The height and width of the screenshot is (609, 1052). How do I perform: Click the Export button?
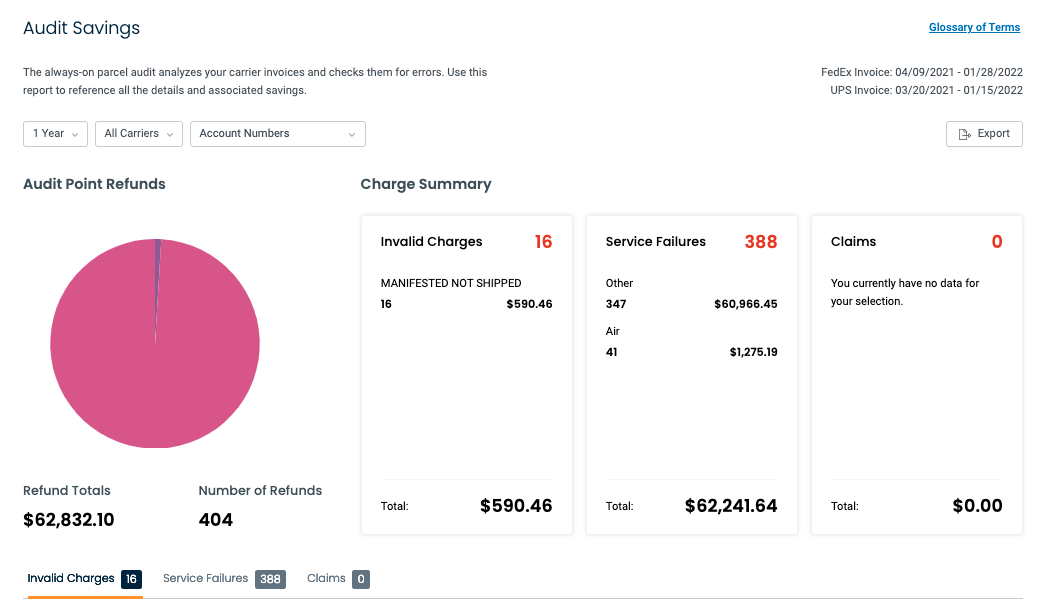pyautogui.click(x=984, y=133)
